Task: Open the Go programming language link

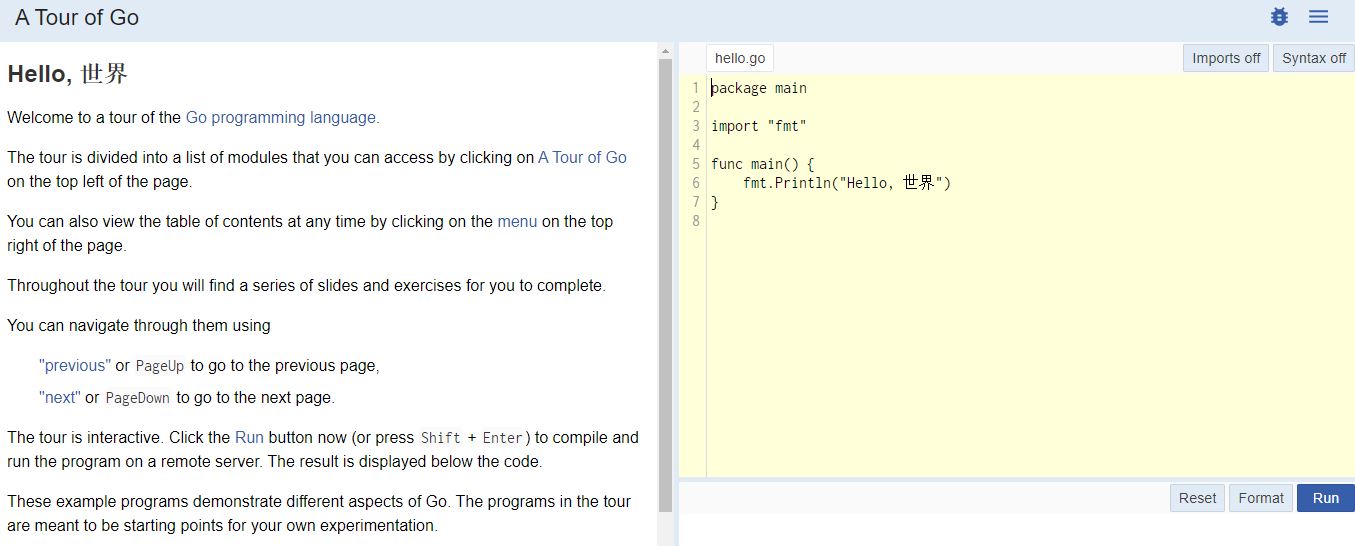Action: 281,117
